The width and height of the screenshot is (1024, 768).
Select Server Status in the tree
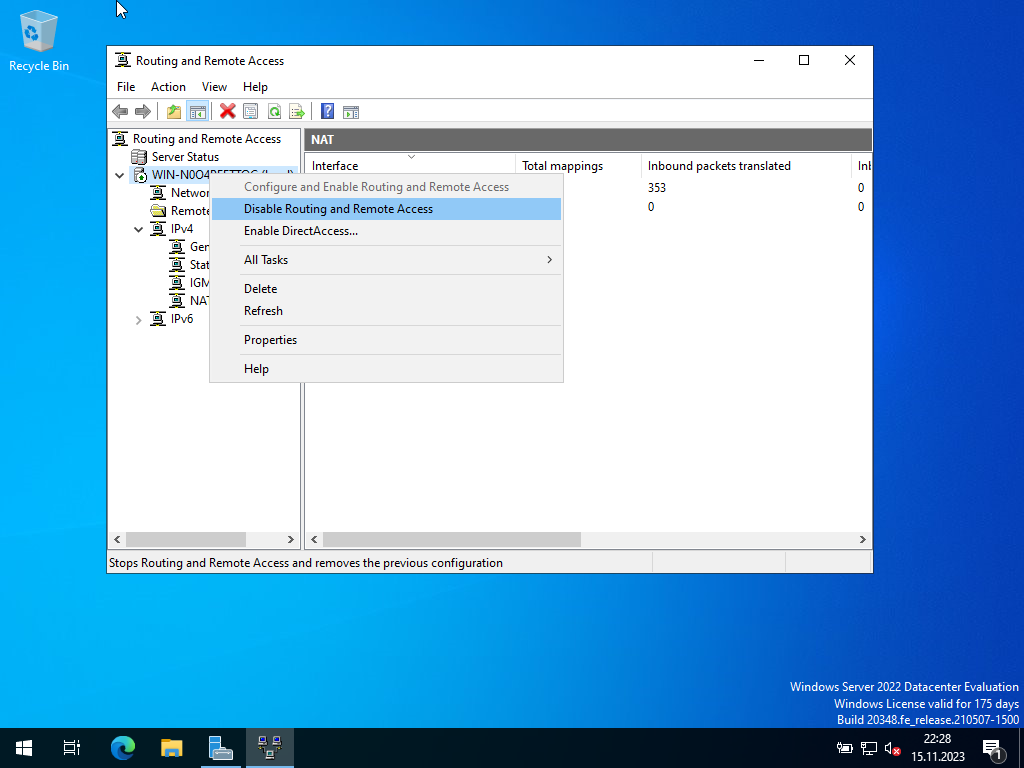[x=185, y=157]
